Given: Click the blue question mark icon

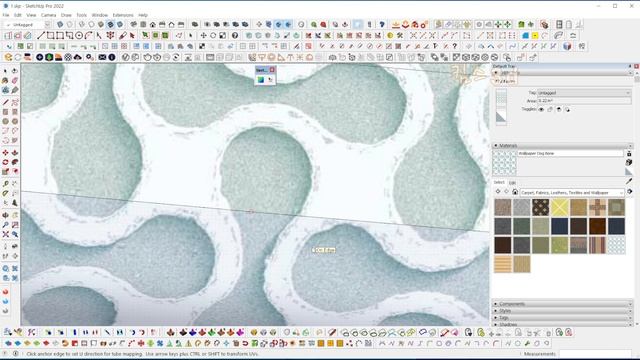Looking at the screenshot, I should 382,25.
